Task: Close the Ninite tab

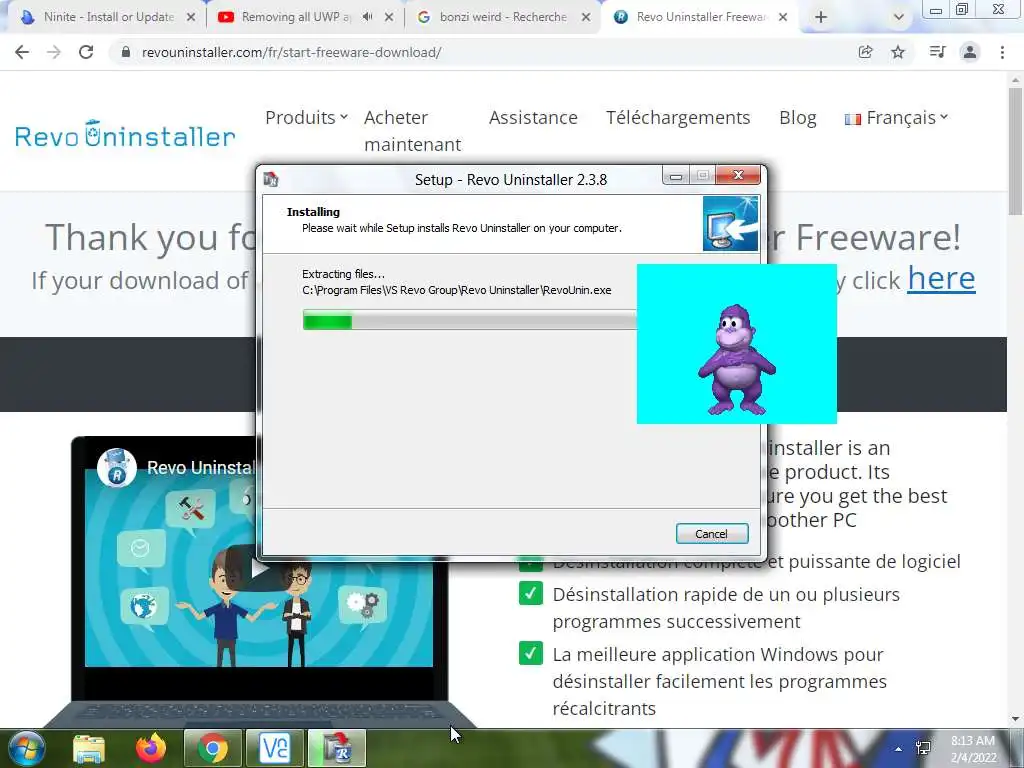Action: pos(191,18)
